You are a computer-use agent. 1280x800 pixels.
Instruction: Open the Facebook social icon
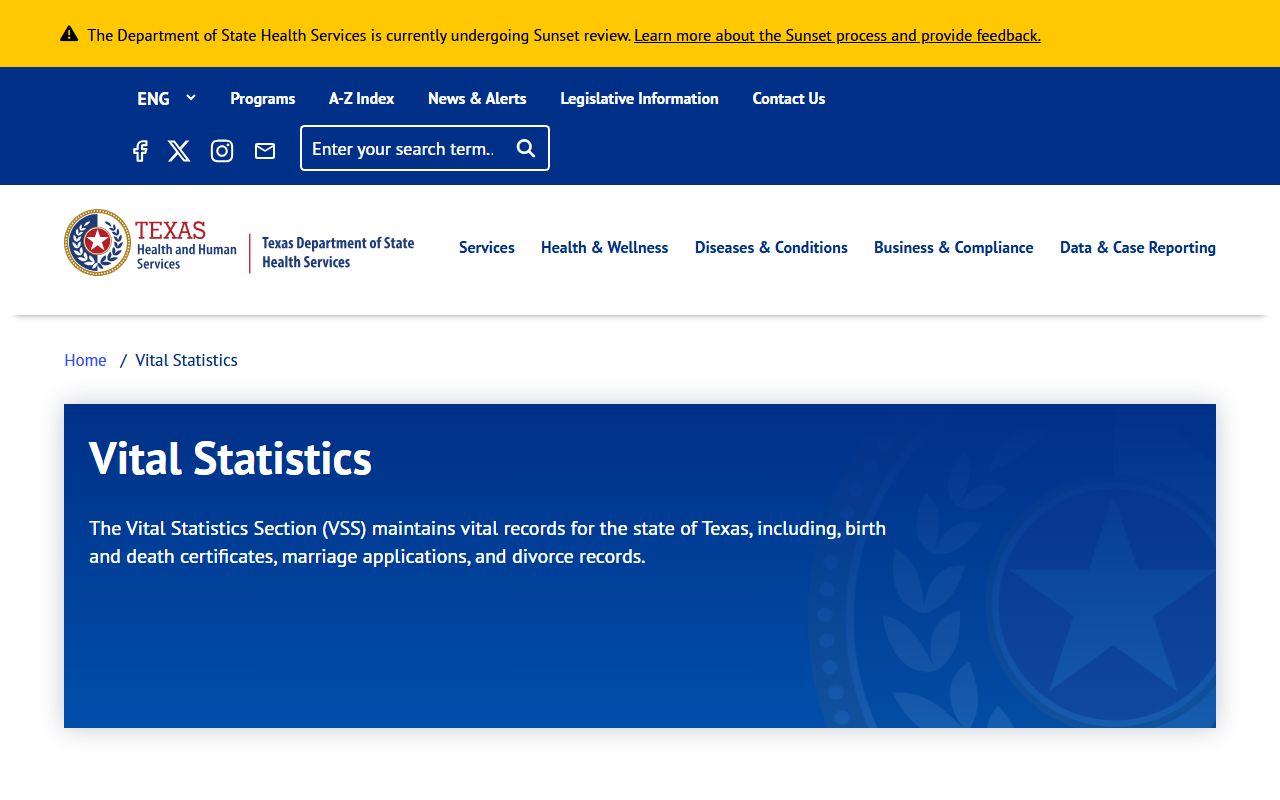click(x=140, y=151)
